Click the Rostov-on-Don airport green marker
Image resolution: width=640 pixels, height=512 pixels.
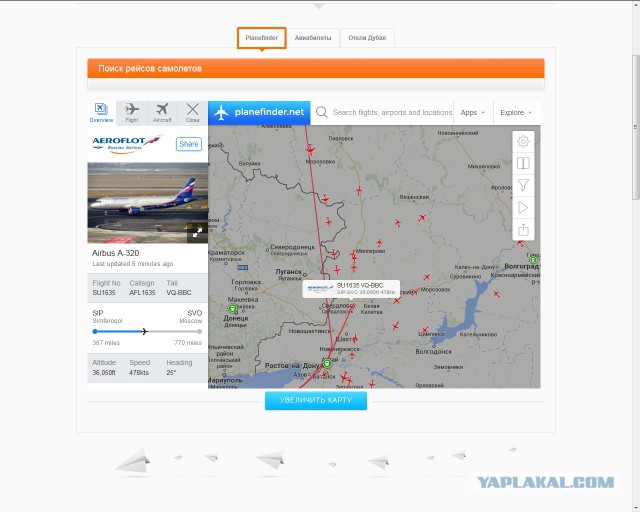click(327, 363)
